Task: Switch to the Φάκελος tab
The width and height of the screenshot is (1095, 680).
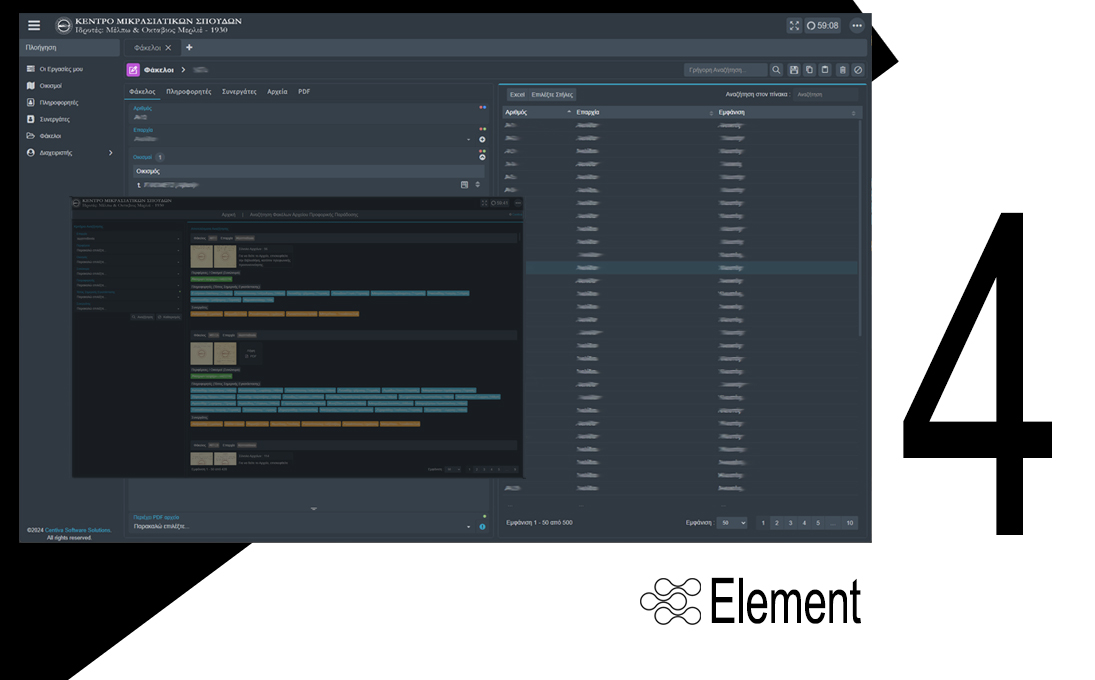Action: point(142,91)
